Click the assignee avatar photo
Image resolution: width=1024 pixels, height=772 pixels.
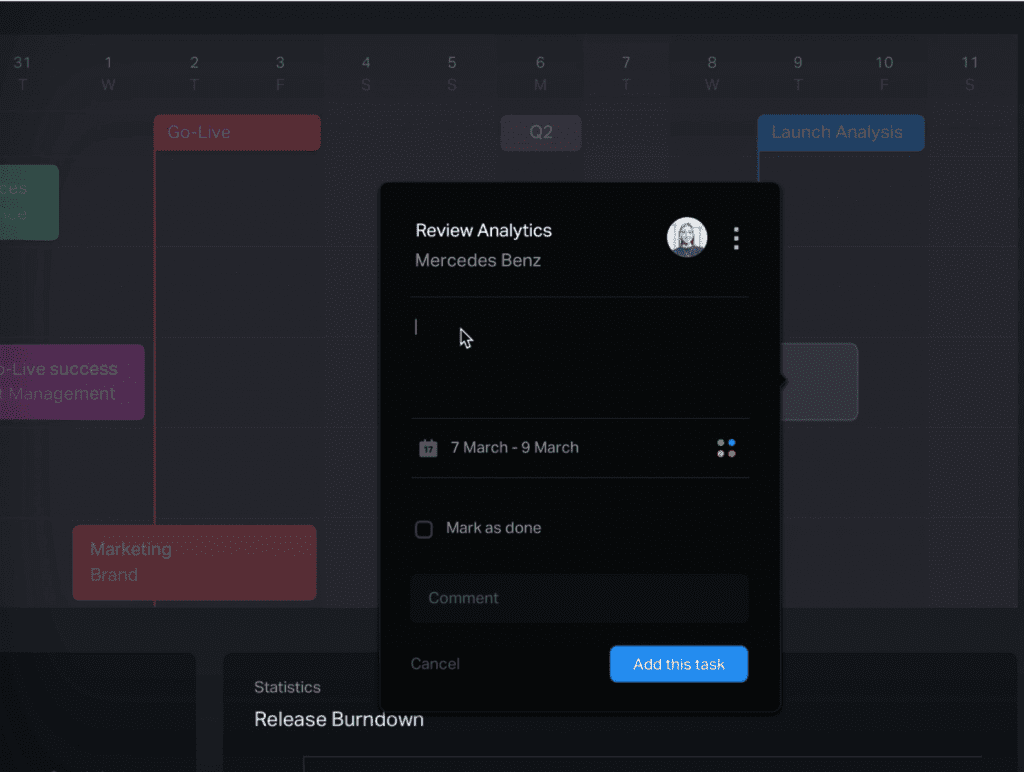pos(687,237)
